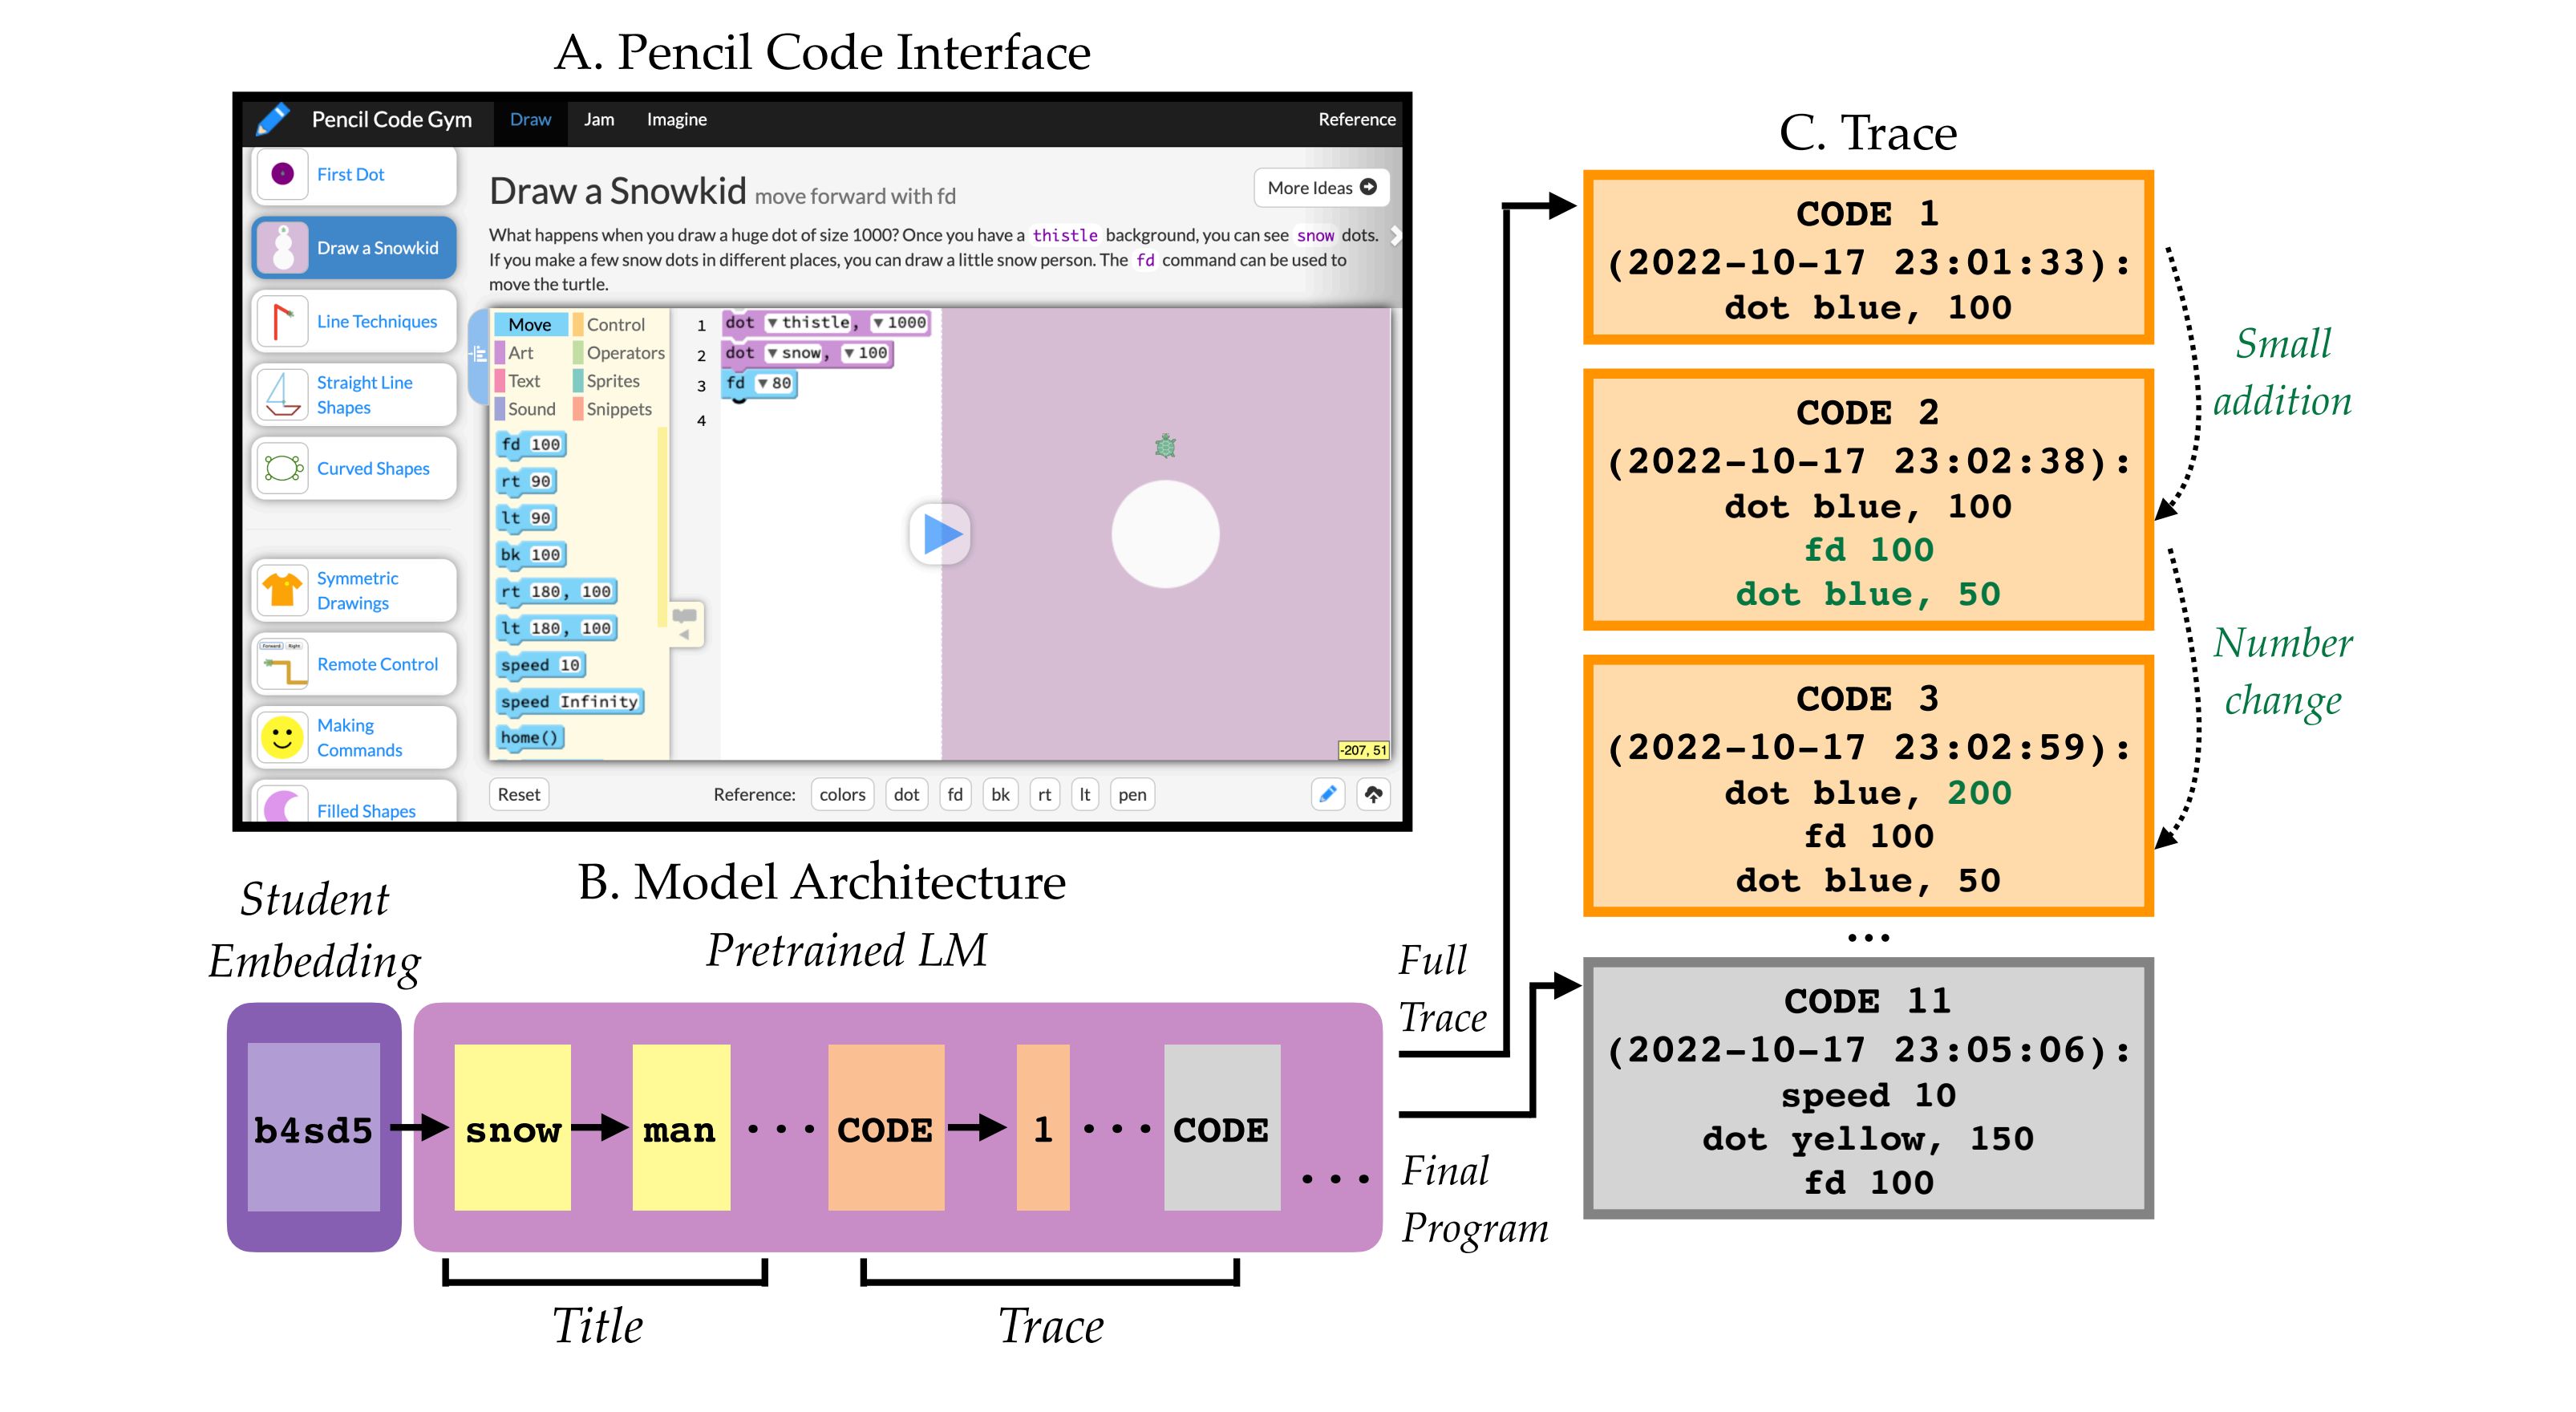Open the First Dot lesson icon
Image resolution: width=2576 pixels, height=1412 pixels.
point(283,174)
